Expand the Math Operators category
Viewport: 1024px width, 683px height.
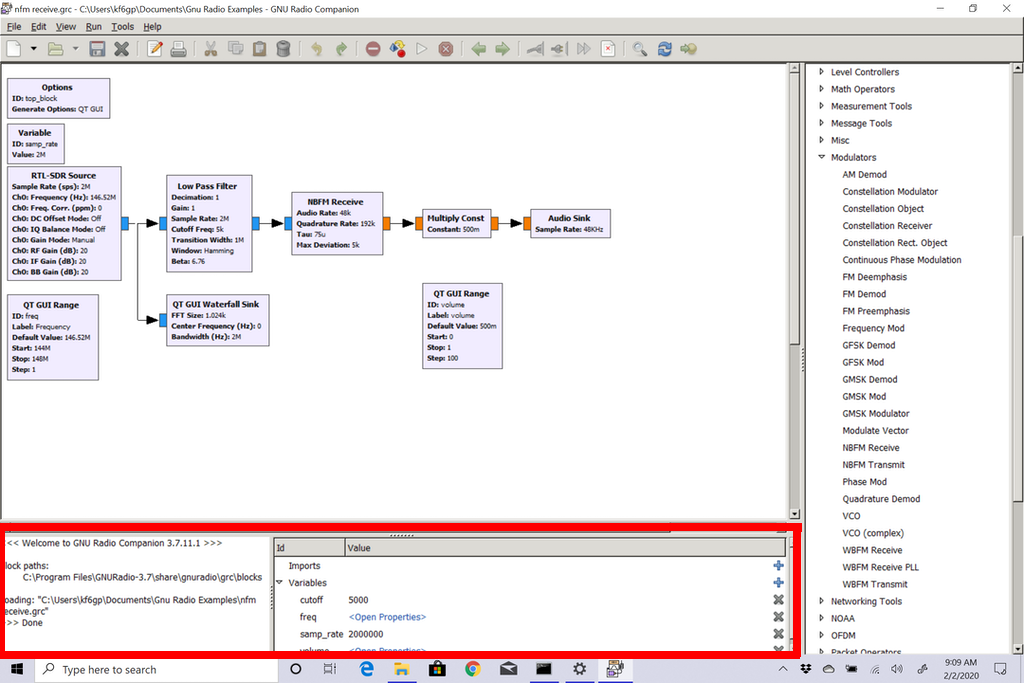click(822, 89)
